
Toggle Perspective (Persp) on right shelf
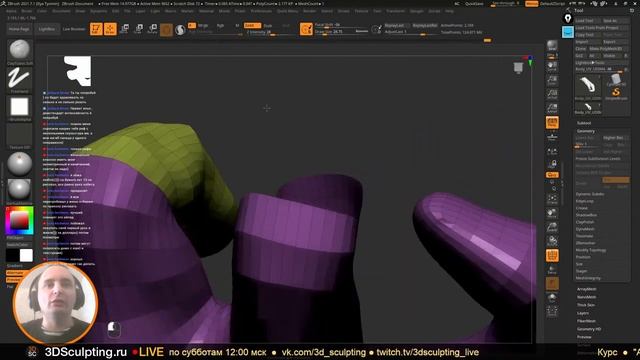(552, 122)
